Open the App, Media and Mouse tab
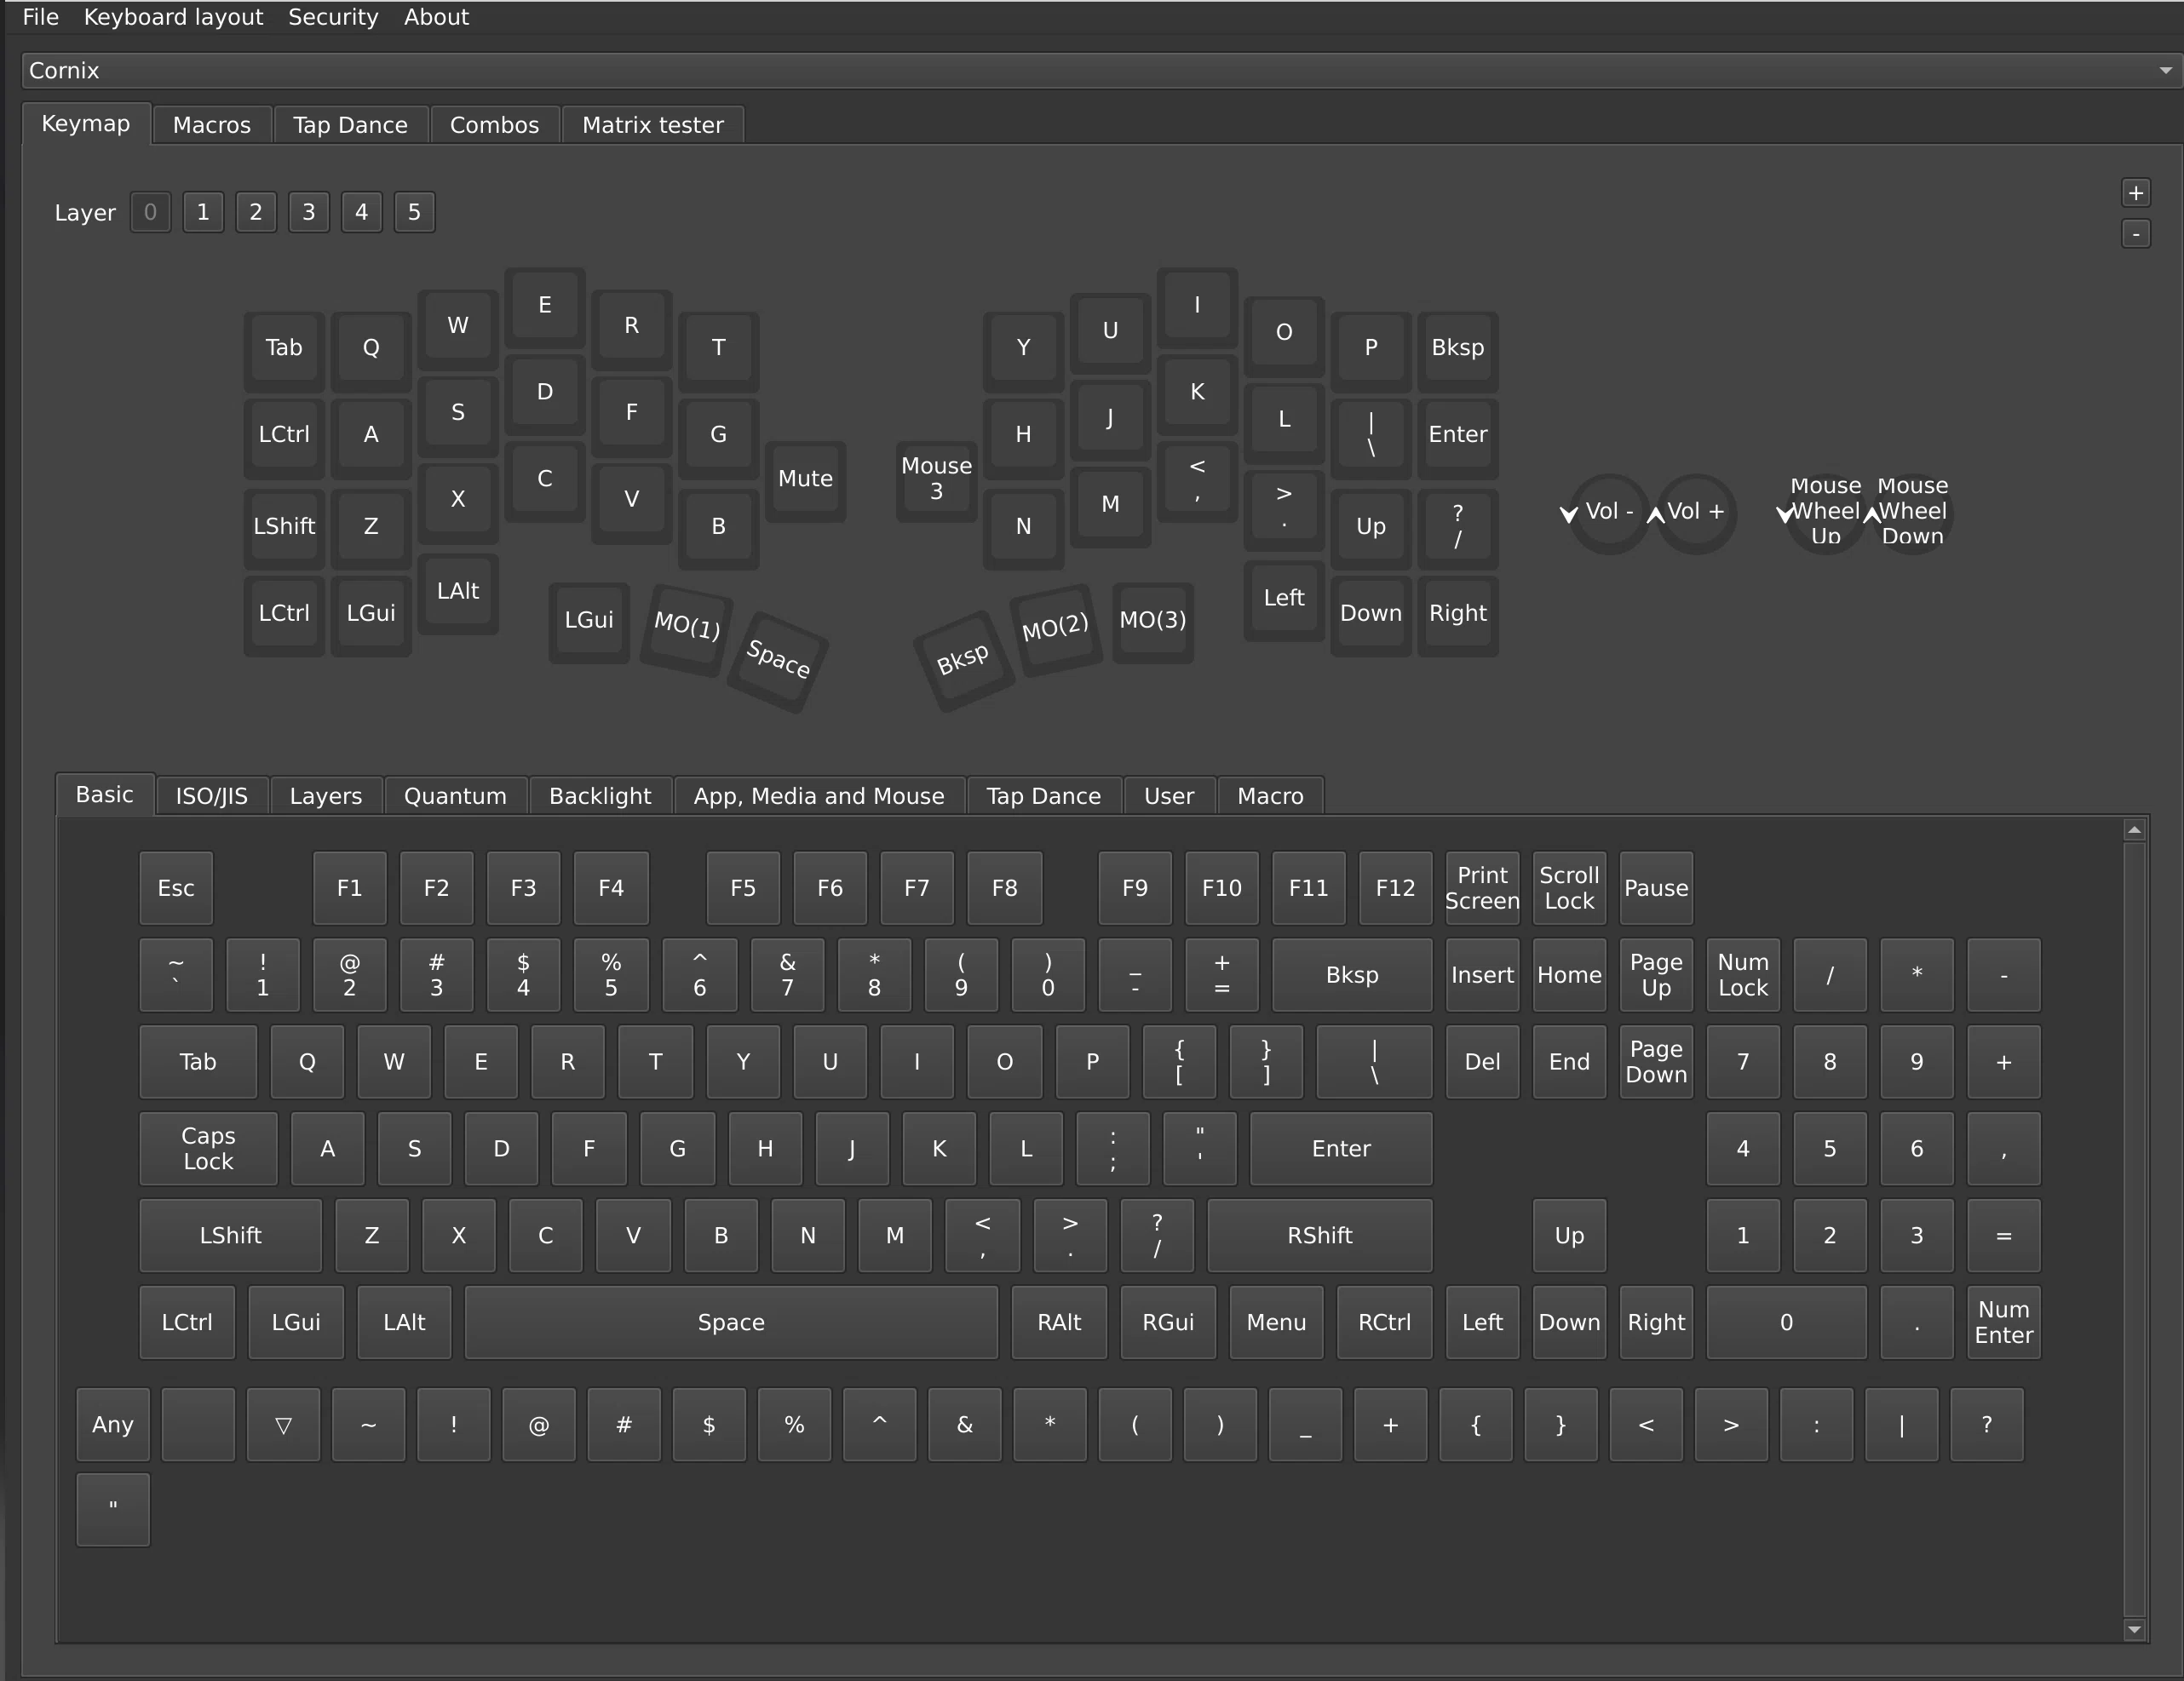 click(x=819, y=796)
